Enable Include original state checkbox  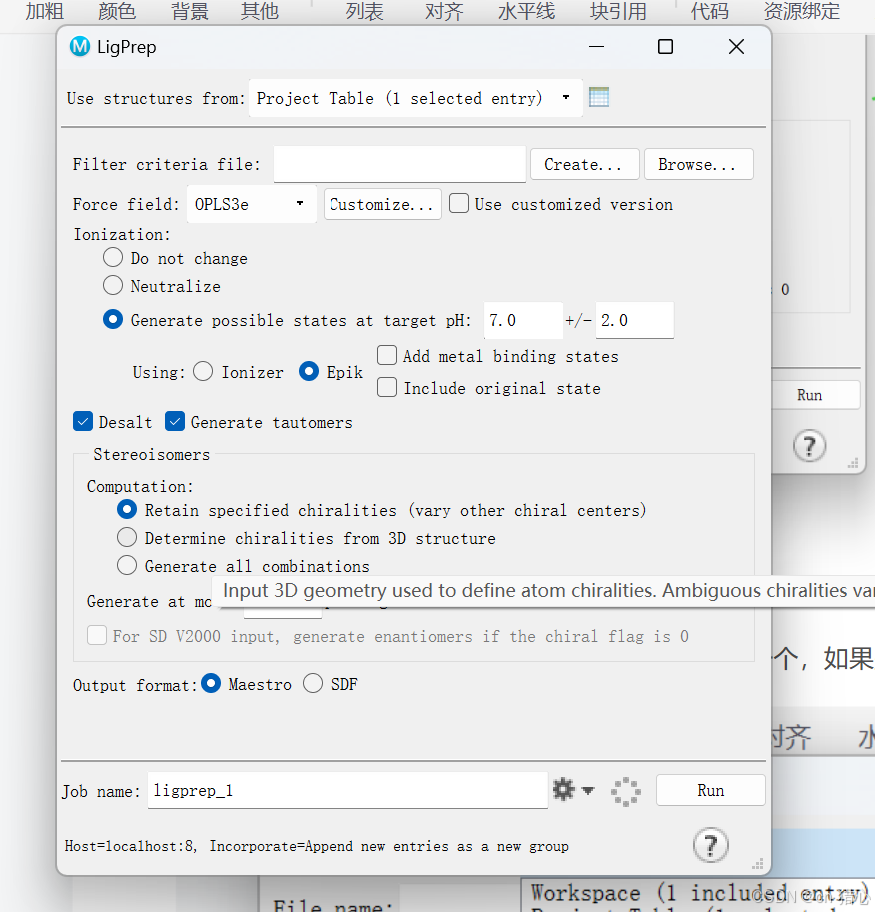click(387, 387)
